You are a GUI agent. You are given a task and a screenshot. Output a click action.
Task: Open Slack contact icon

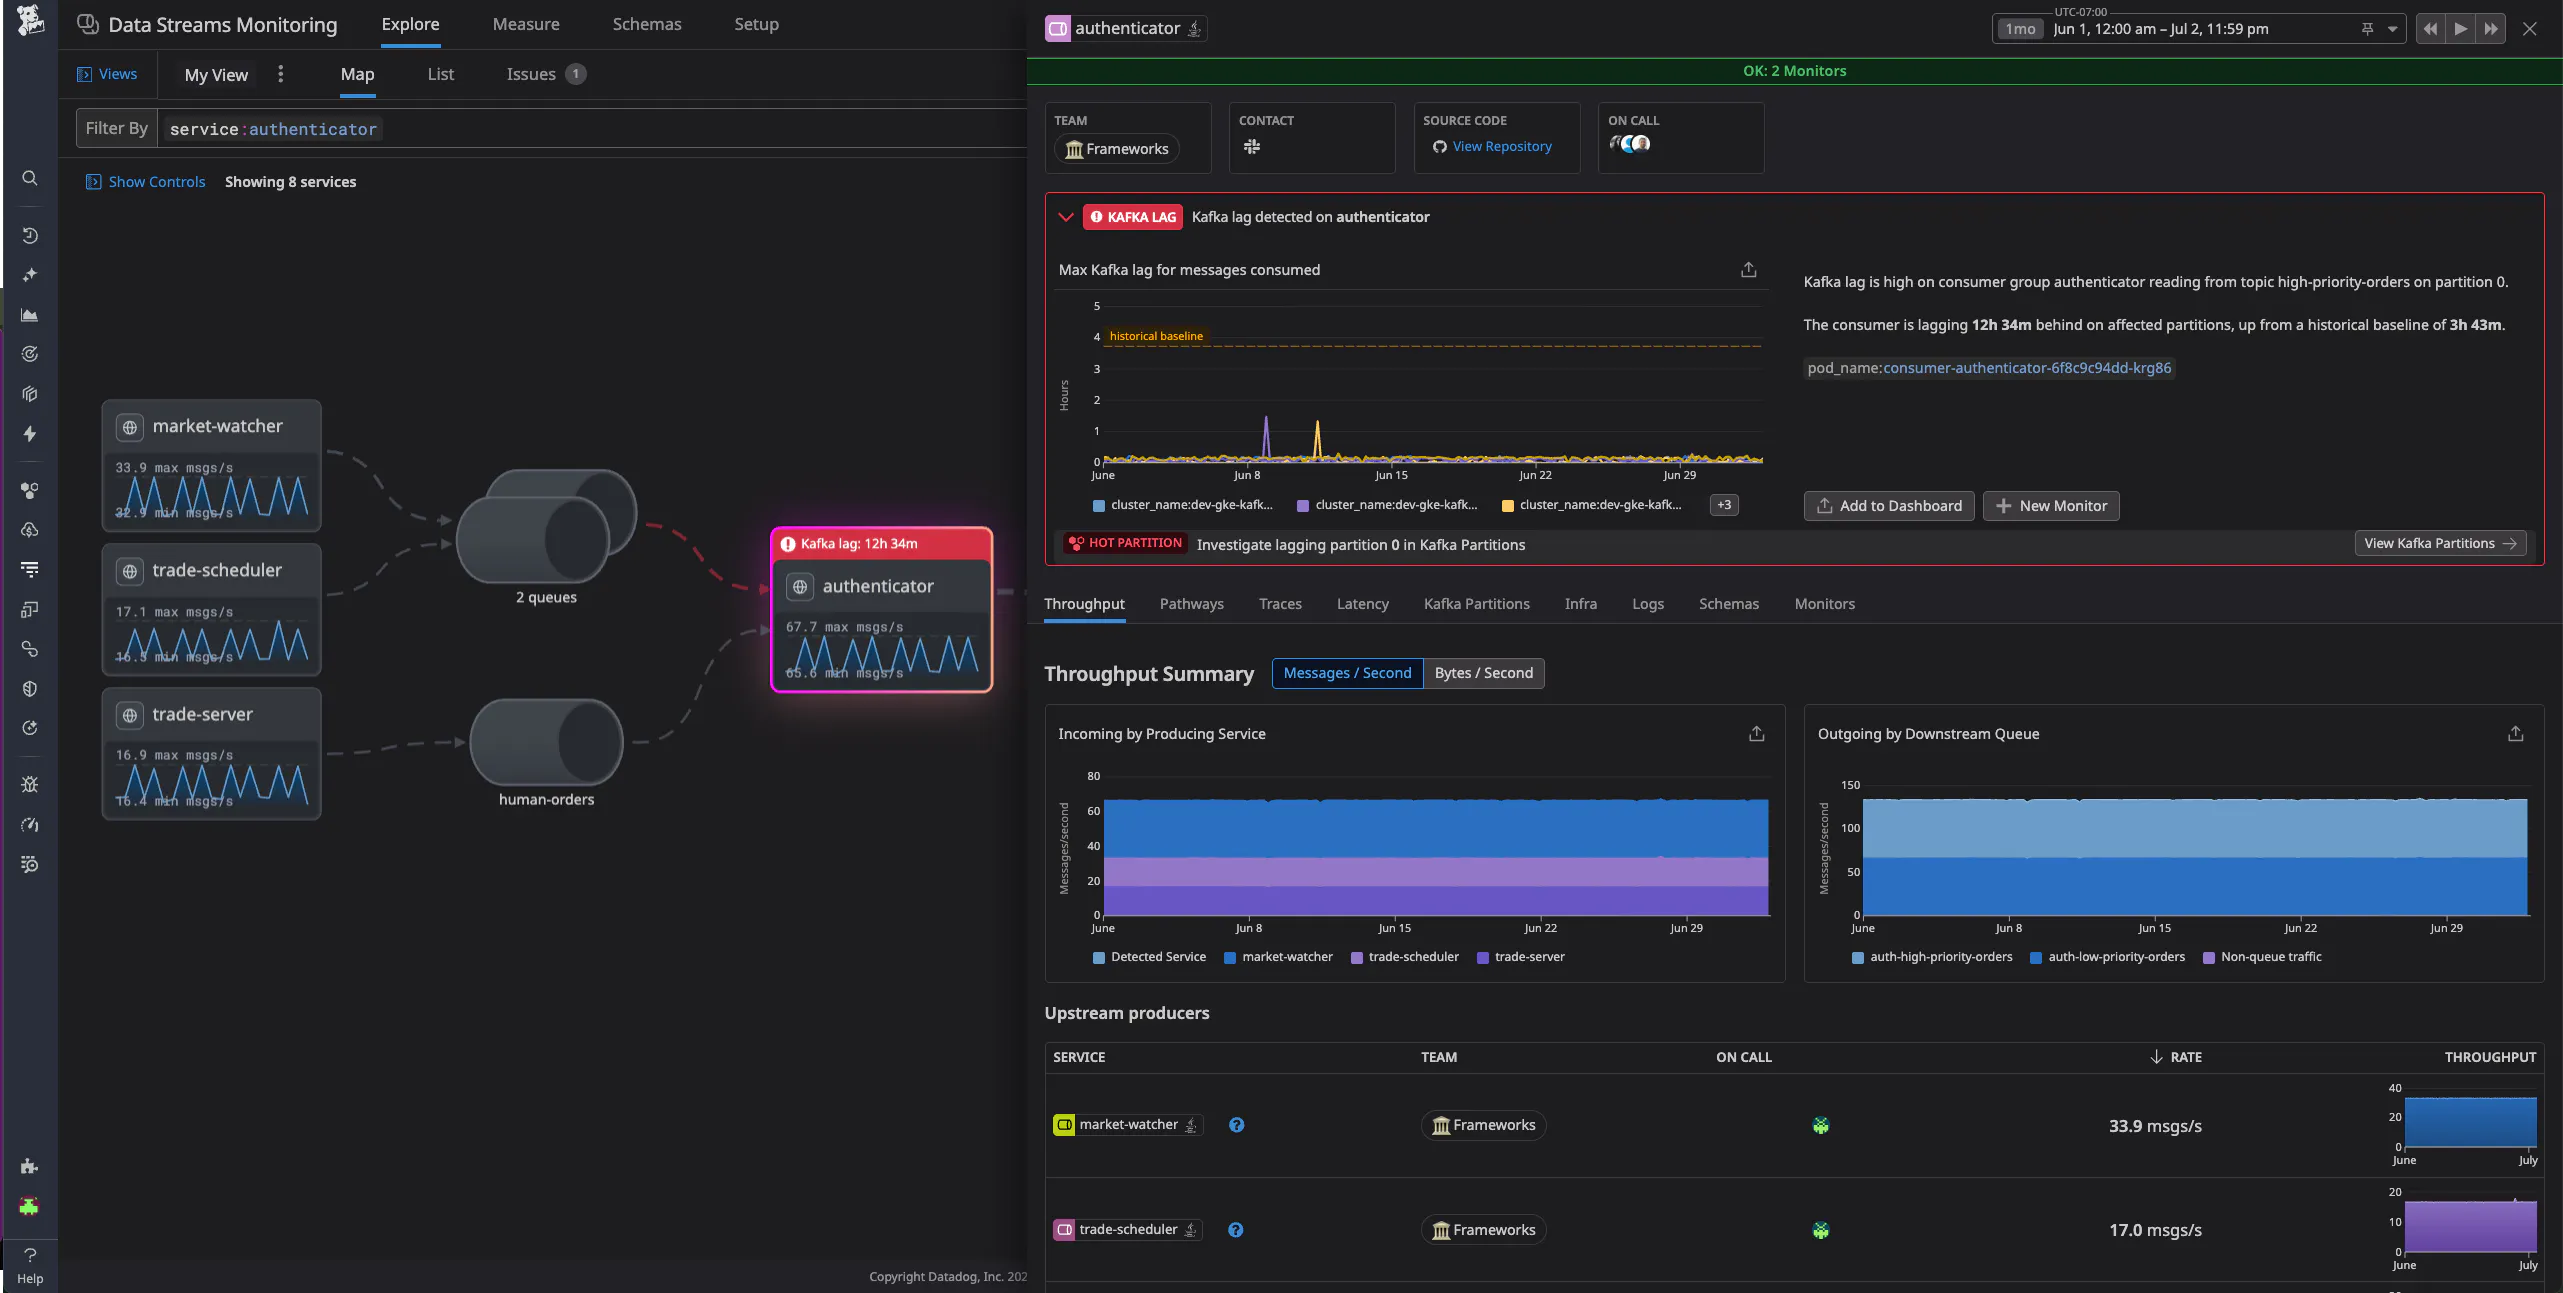pos(1251,147)
